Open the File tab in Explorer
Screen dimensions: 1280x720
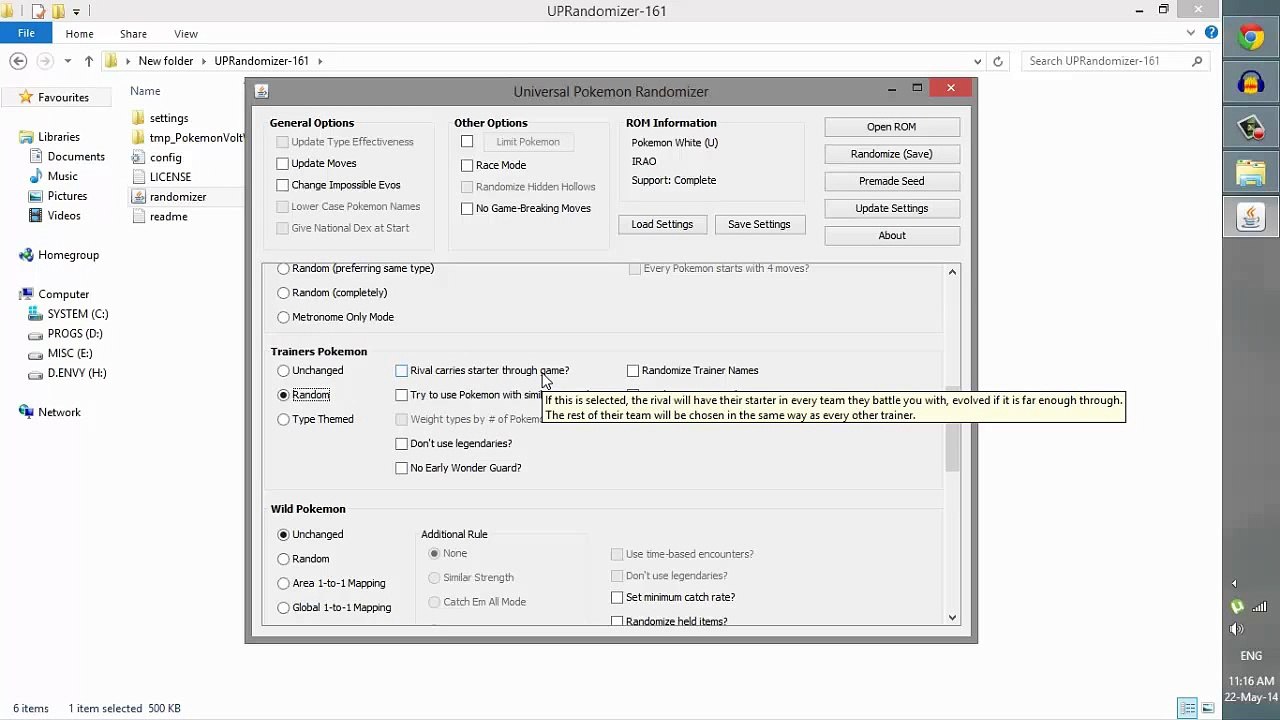pyautogui.click(x=26, y=33)
